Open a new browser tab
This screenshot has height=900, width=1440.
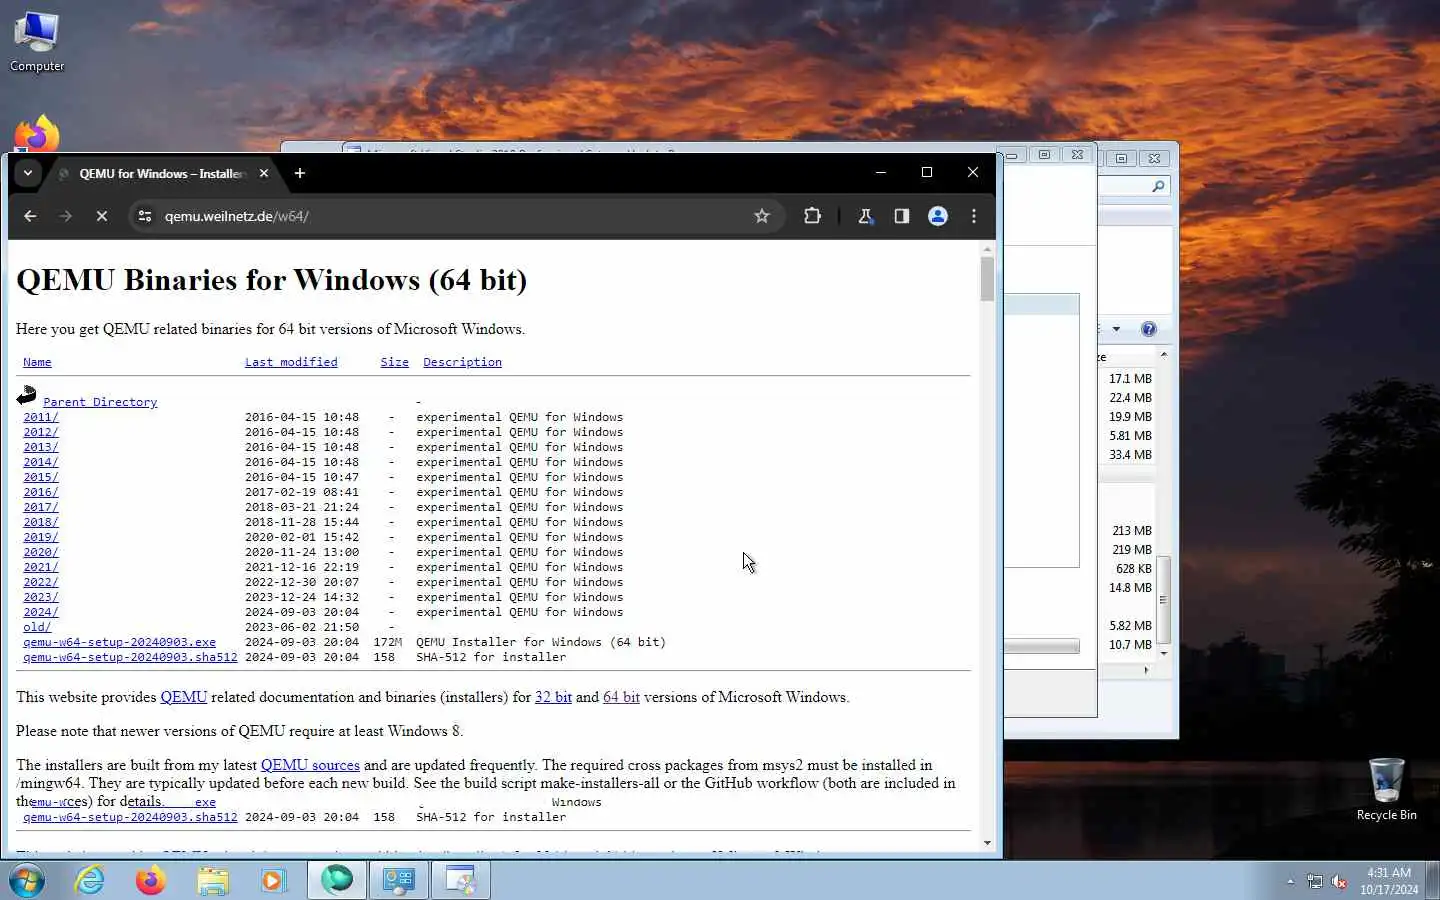[x=299, y=173]
